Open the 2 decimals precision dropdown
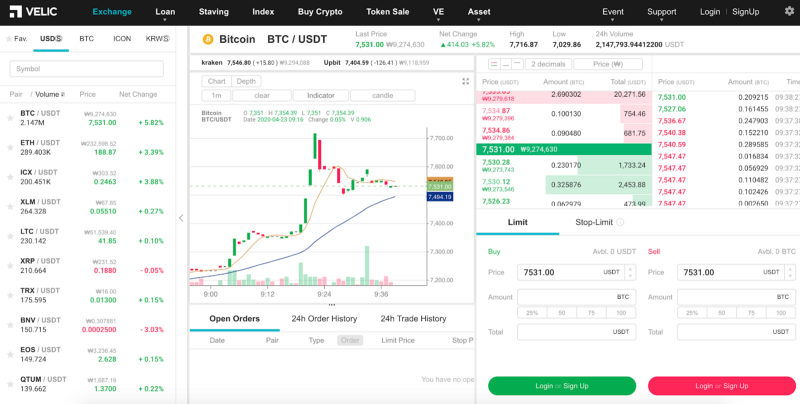This screenshot has width=800, height=404. pos(548,64)
